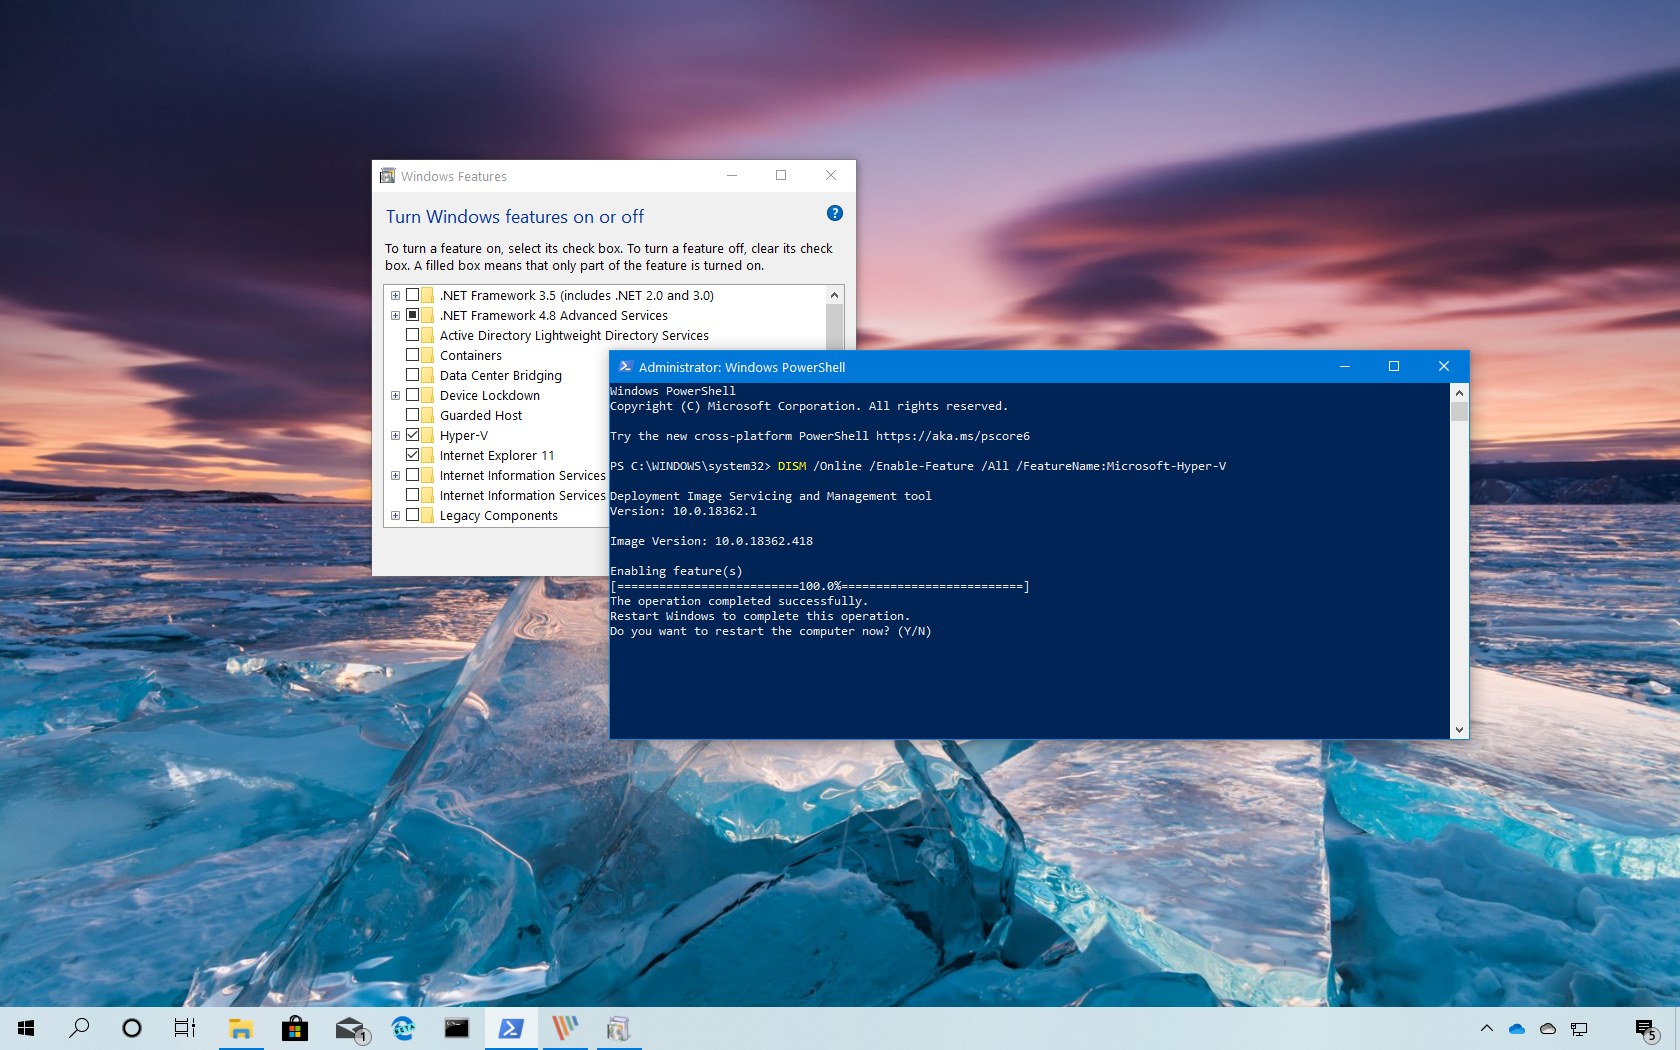Screen dimensions: 1680x1050
Task: Expand the .NET Framework 3.5 tree node
Action: 395,295
